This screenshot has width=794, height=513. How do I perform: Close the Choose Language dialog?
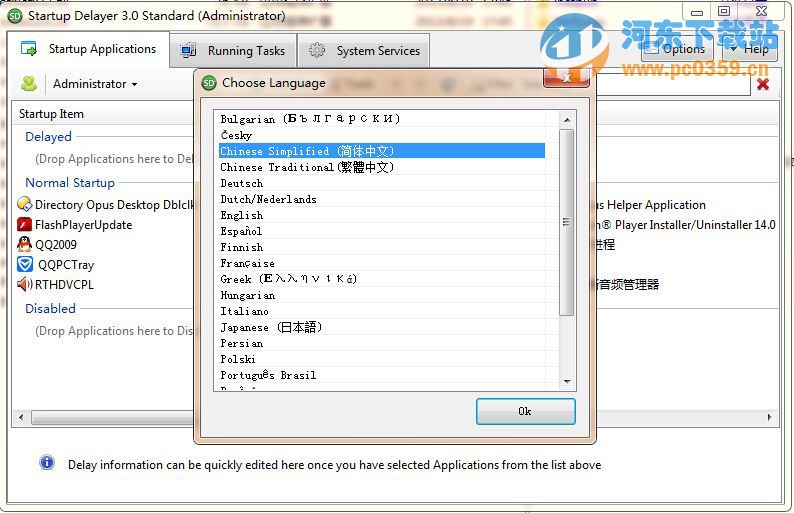[567, 77]
